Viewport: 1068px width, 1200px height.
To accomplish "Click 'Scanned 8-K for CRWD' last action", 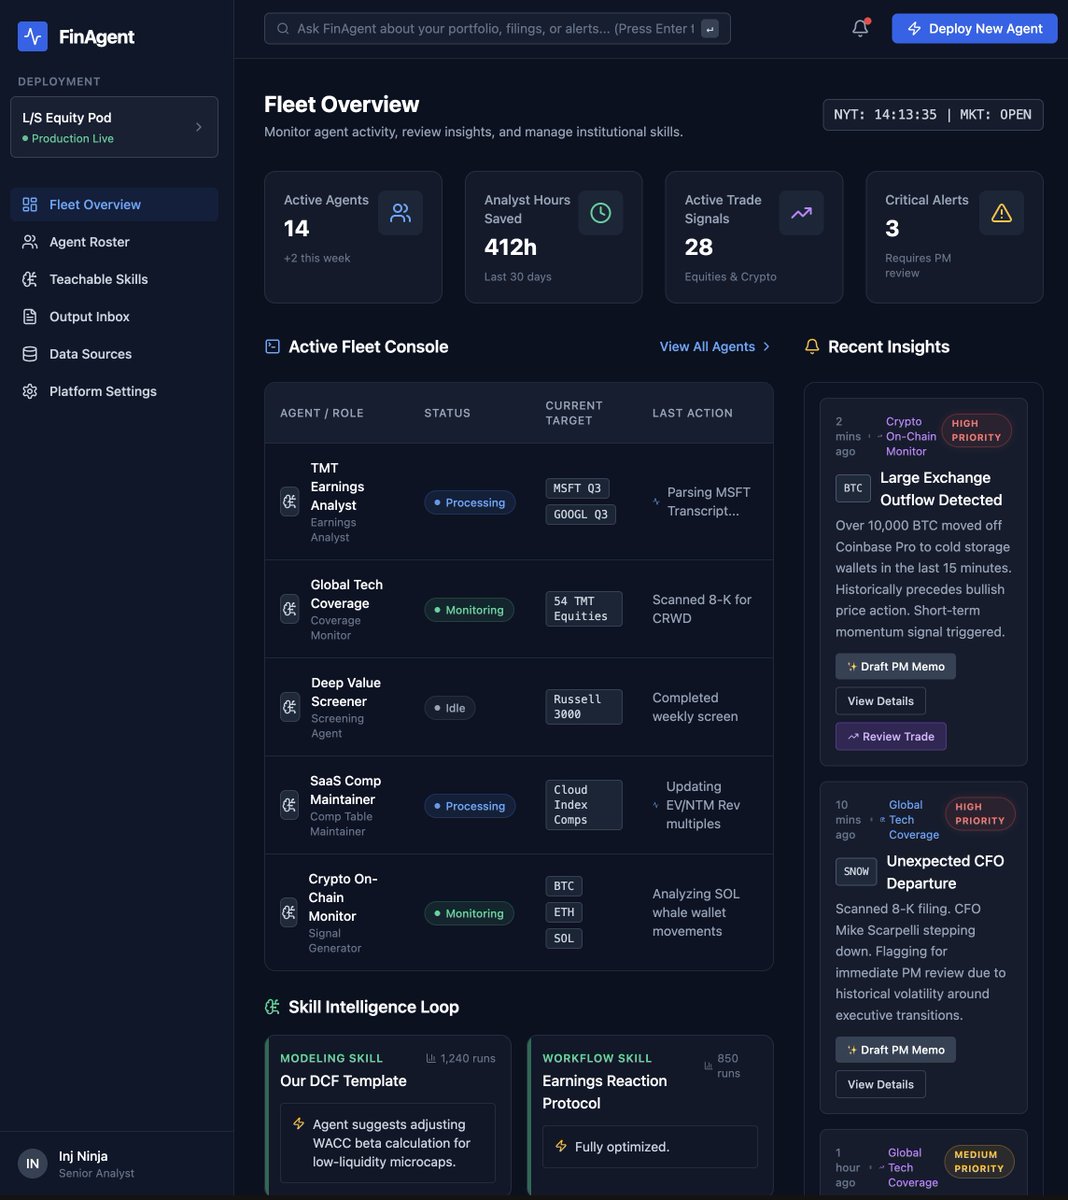I will tap(702, 609).
